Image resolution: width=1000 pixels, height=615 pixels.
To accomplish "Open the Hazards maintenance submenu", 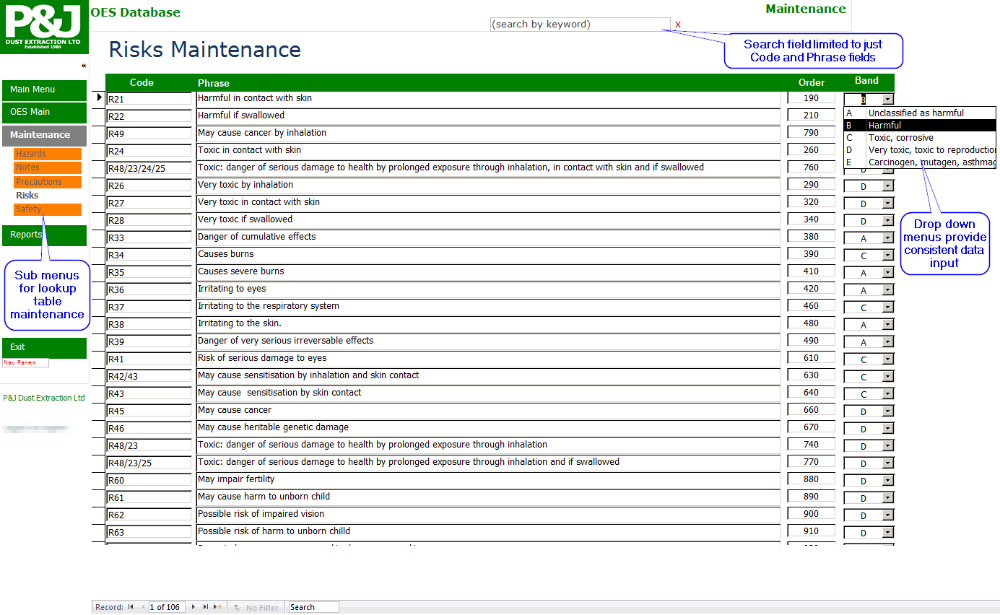I will (47, 154).
